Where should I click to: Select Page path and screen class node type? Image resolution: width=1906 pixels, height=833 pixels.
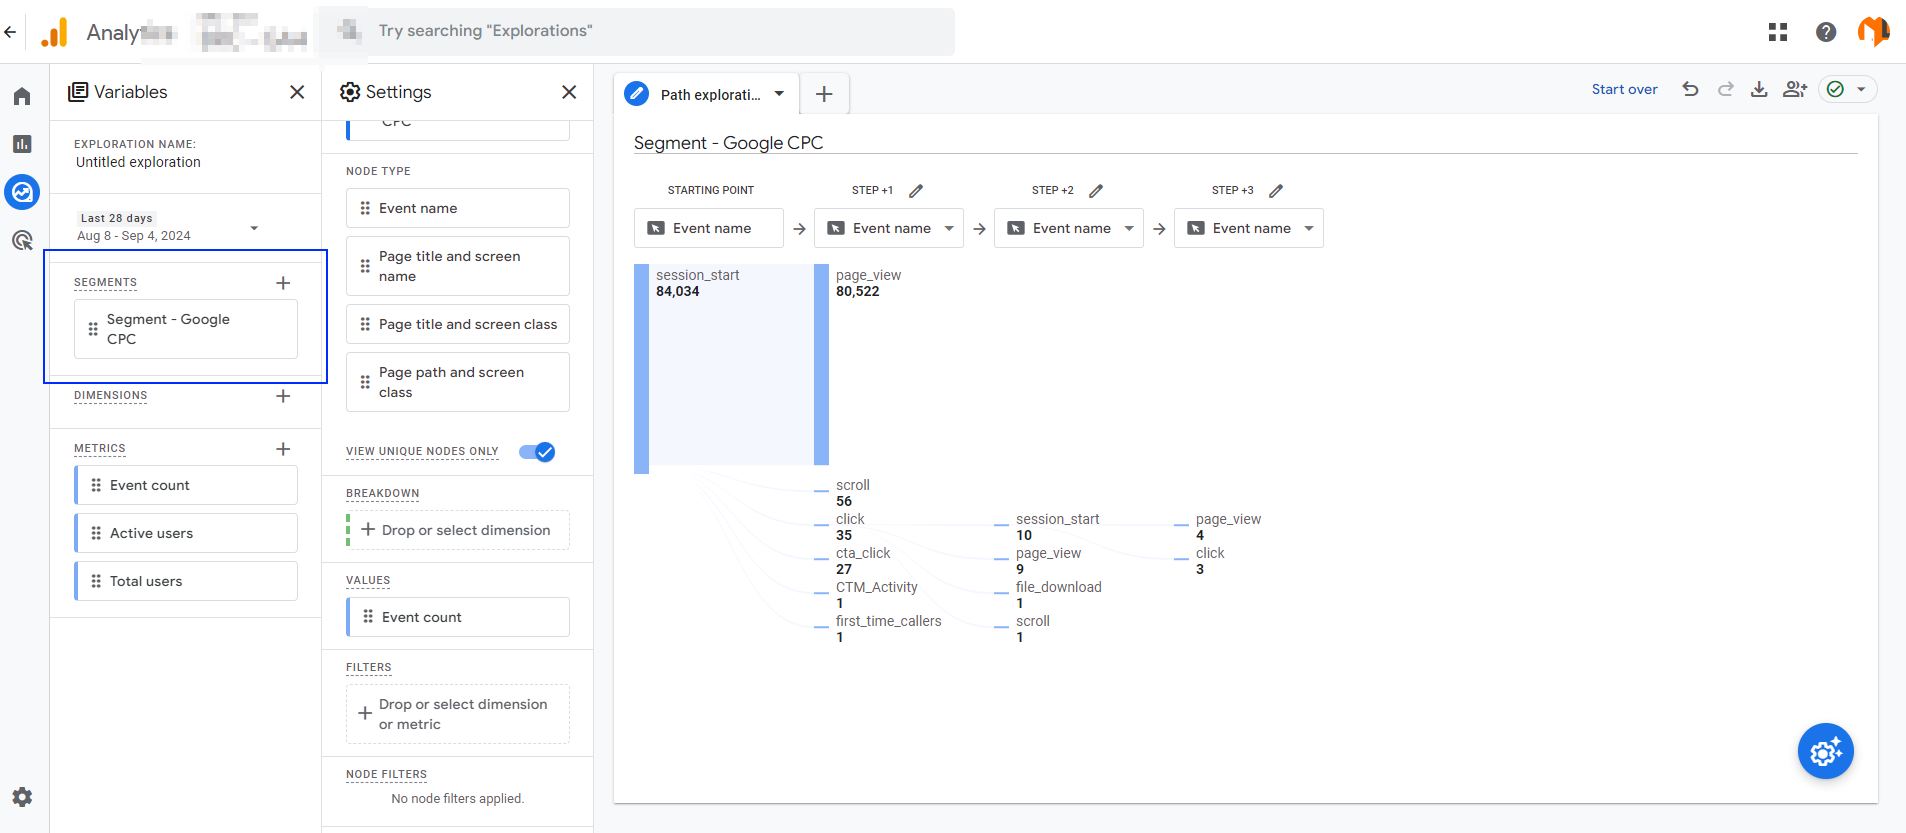click(458, 382)
